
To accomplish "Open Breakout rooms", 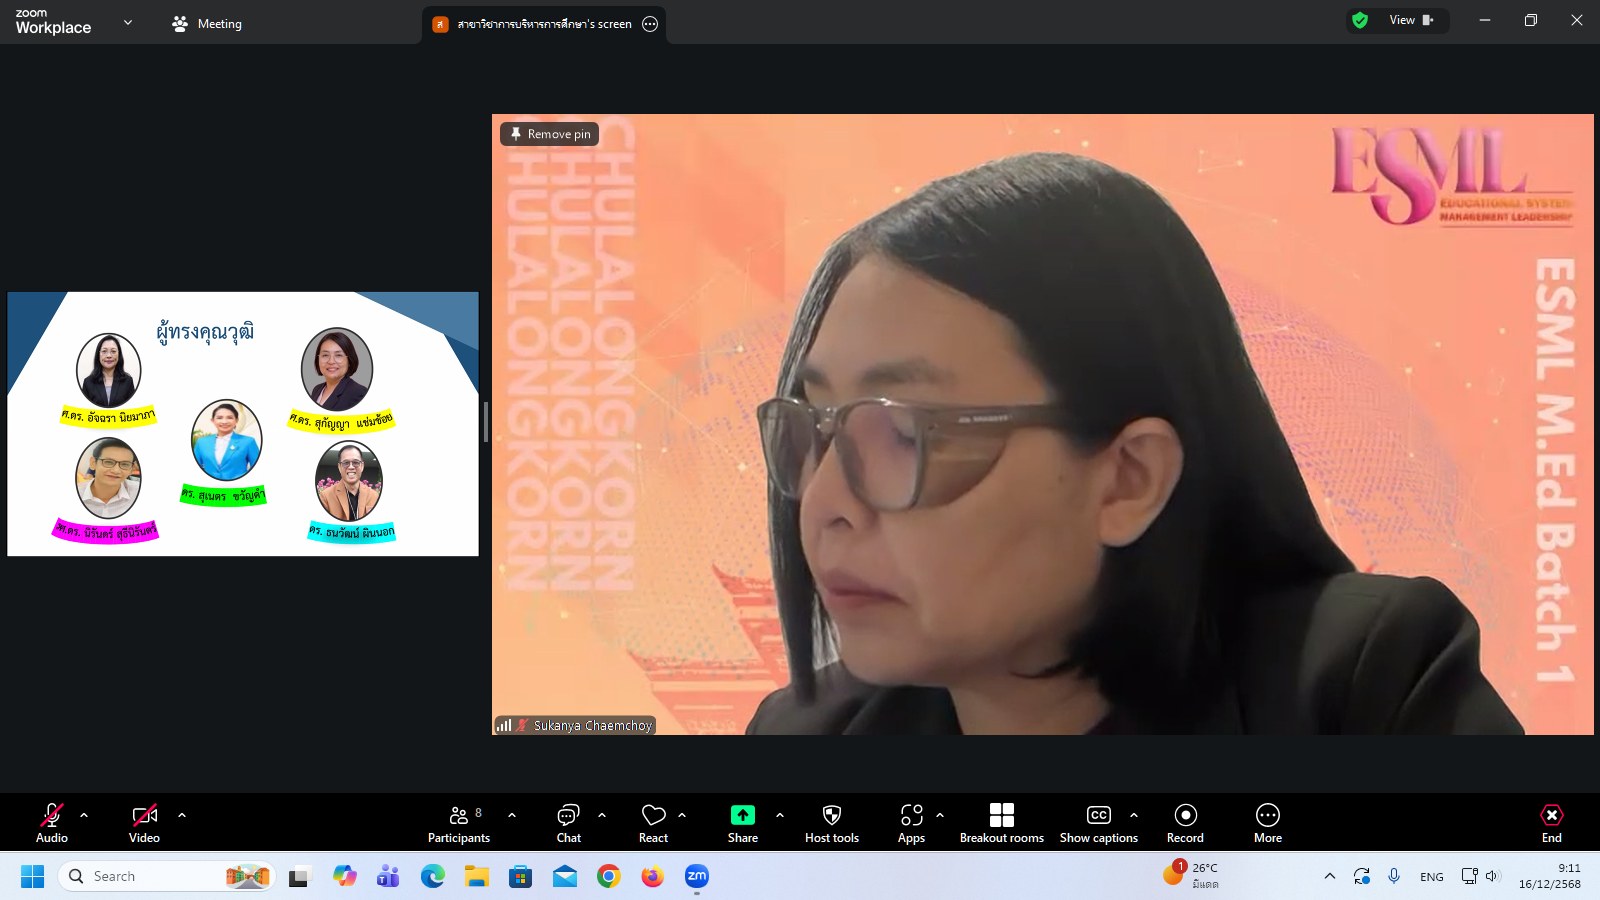I will [x=1001, y=824].
